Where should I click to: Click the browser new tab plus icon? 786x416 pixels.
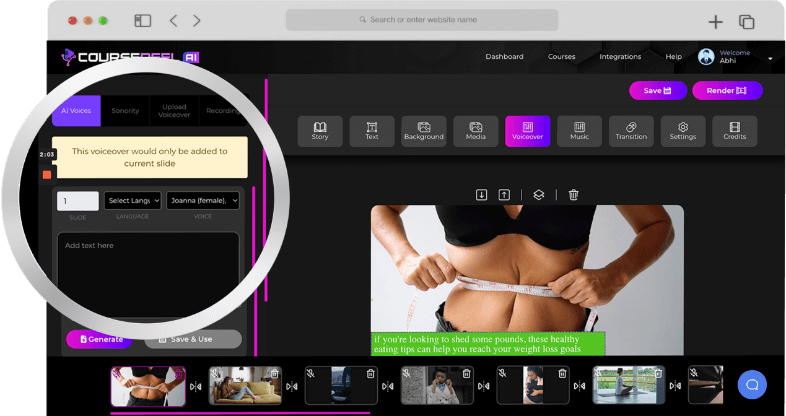pos(715,22)
